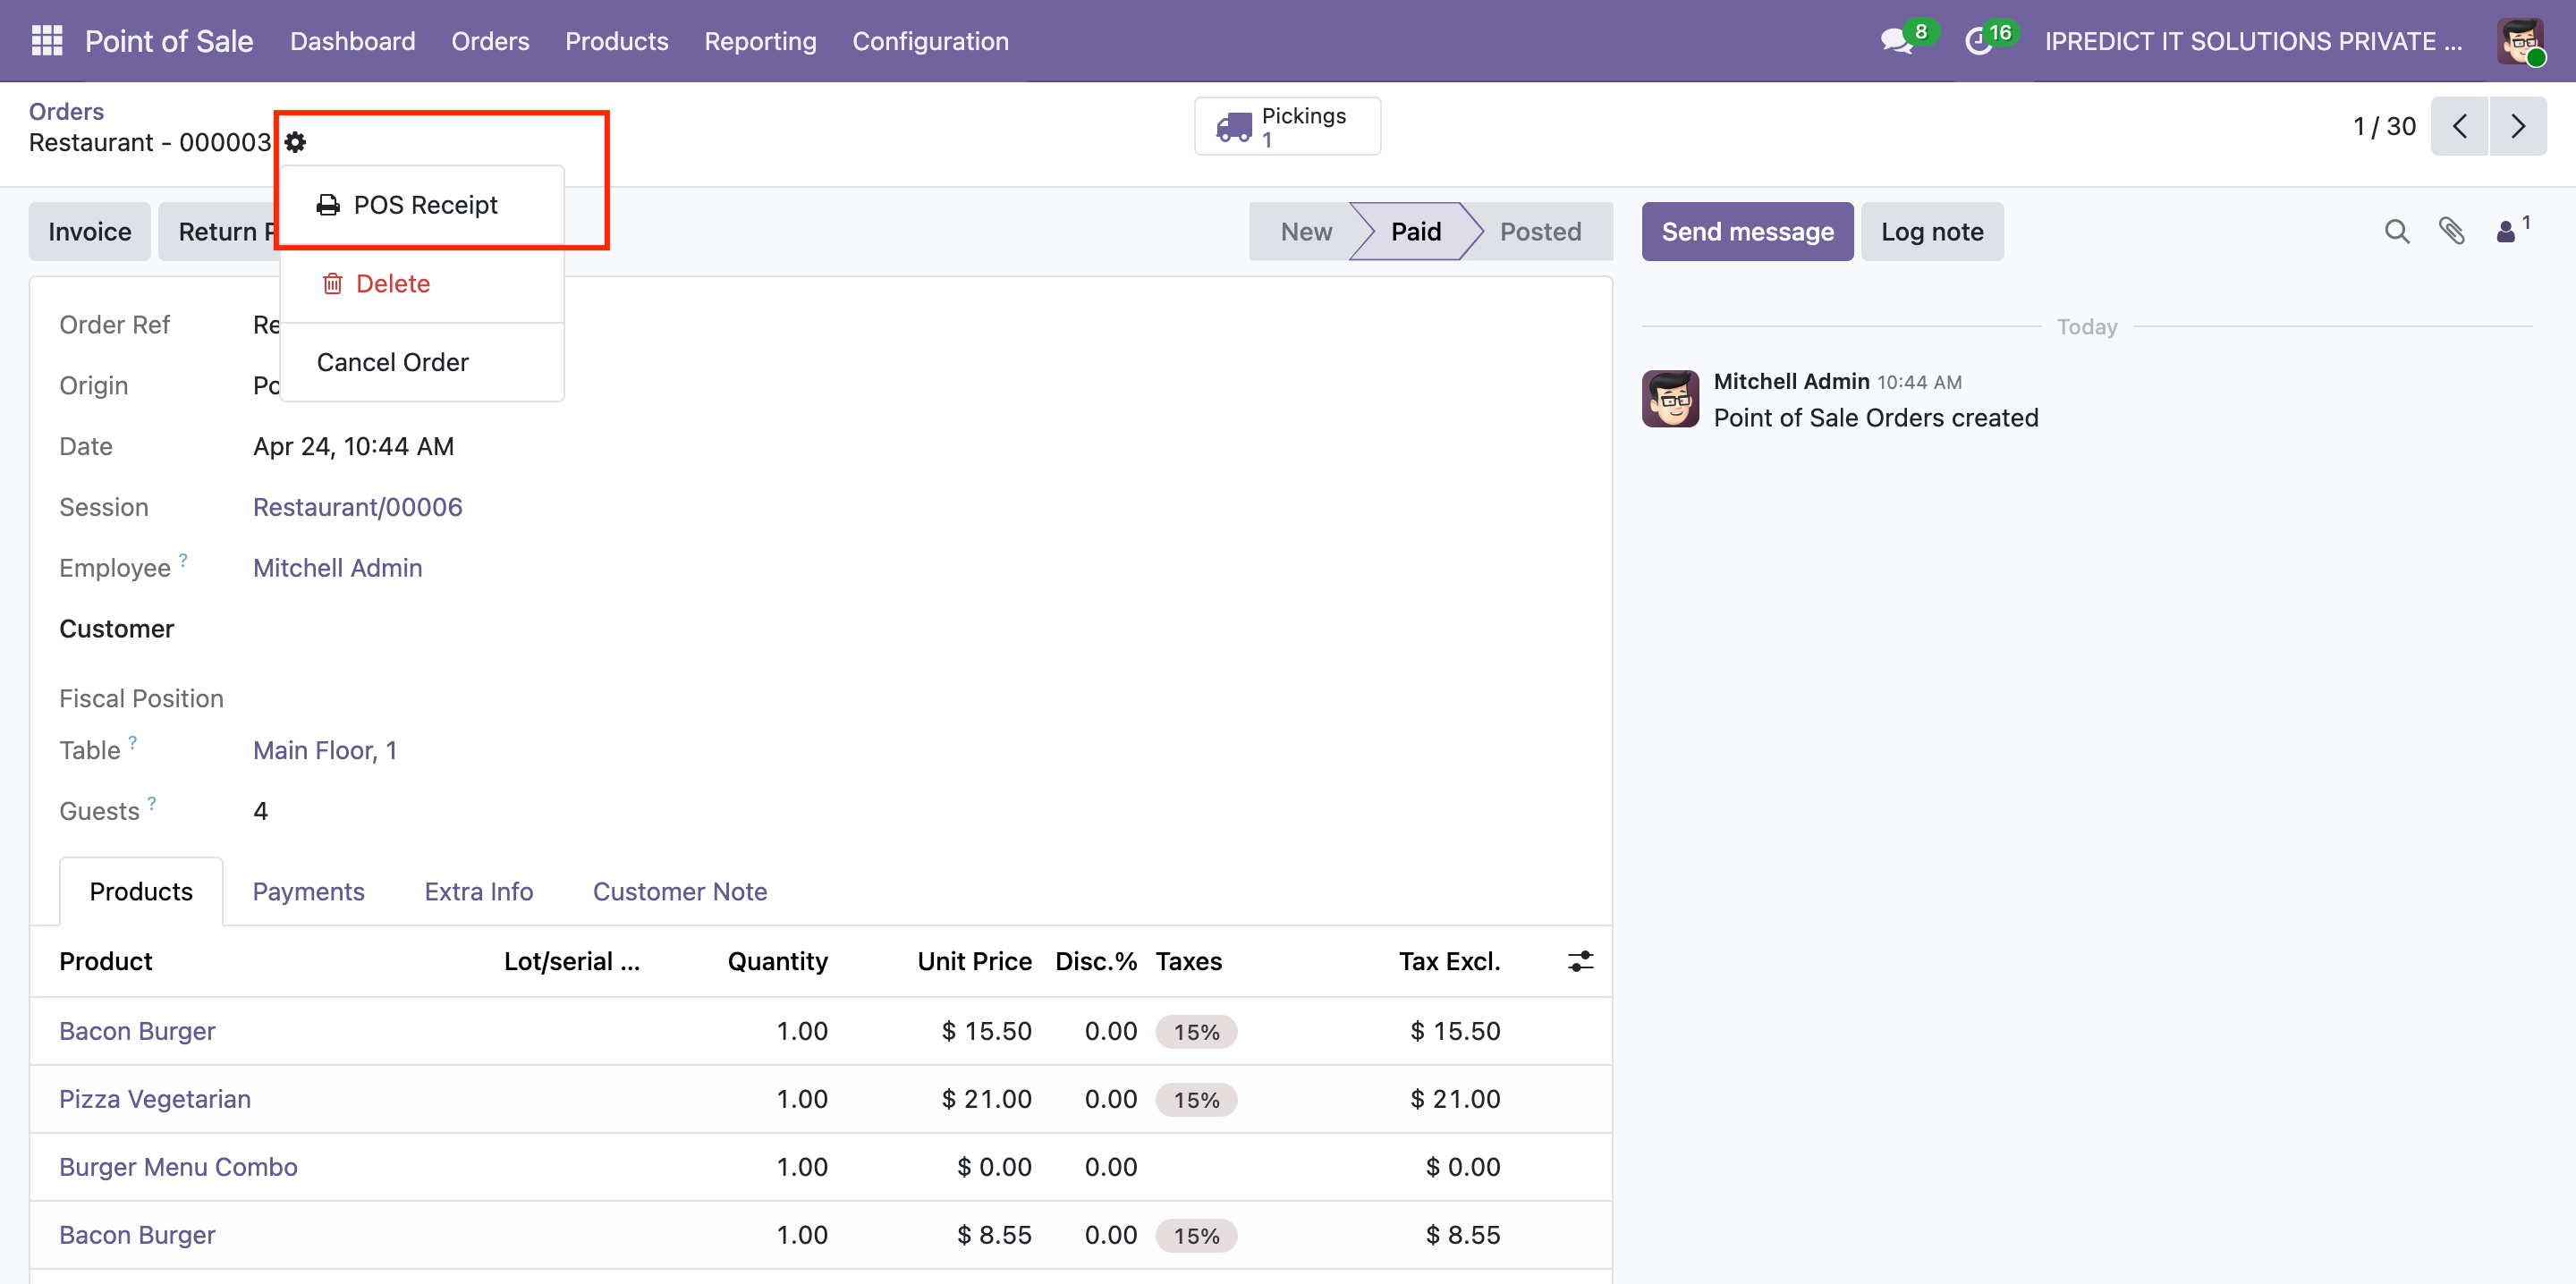Screen dimensions: 2576x1284
Task: Open the Mitchell Admin user avatar menu
Action: point(2520,41)
